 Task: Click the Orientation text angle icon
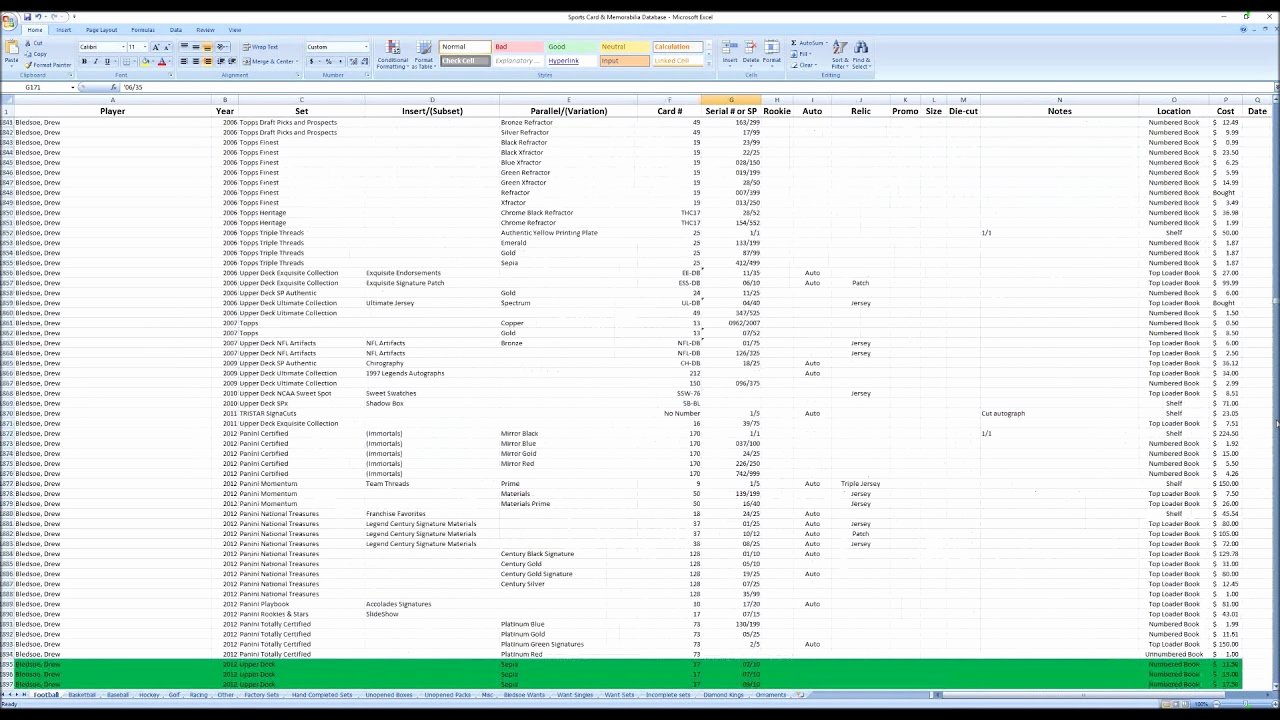pyautogui.click(x=223, y=47)
